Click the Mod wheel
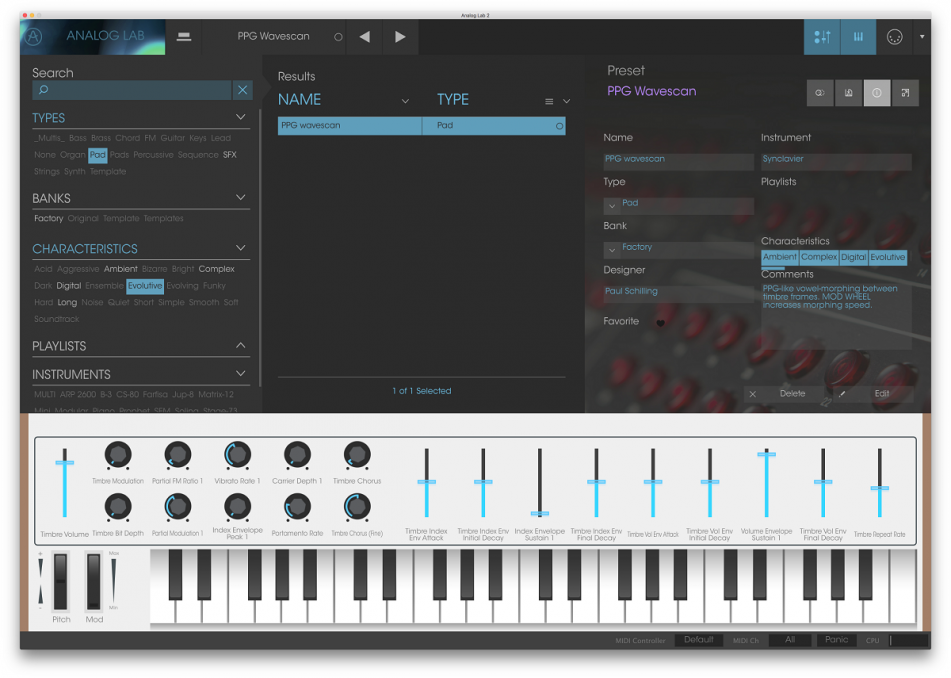This screenshot has width=951, height=678. pos(93,581)
